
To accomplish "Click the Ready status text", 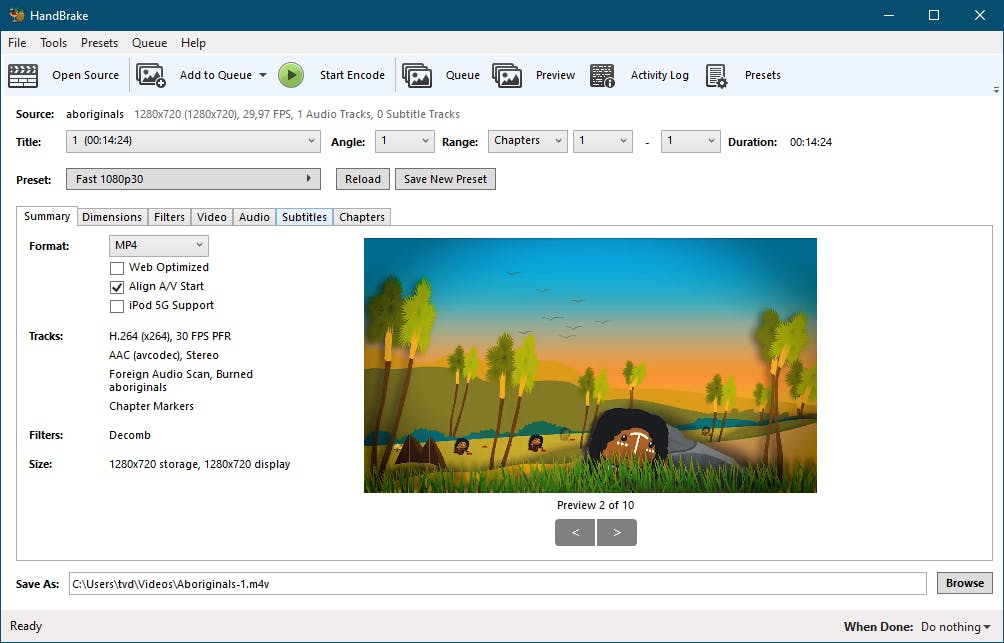I will 26,626.
